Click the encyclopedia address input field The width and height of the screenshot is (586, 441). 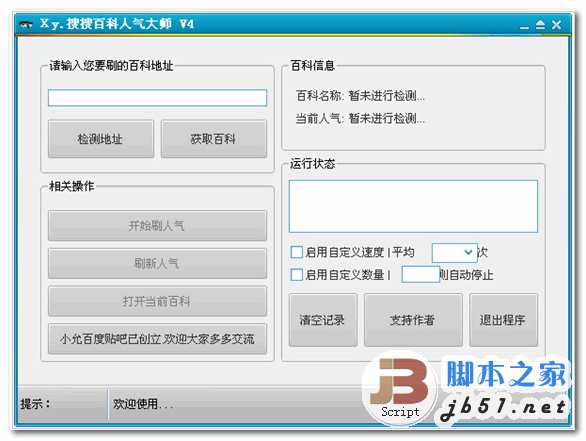(157, 98)
